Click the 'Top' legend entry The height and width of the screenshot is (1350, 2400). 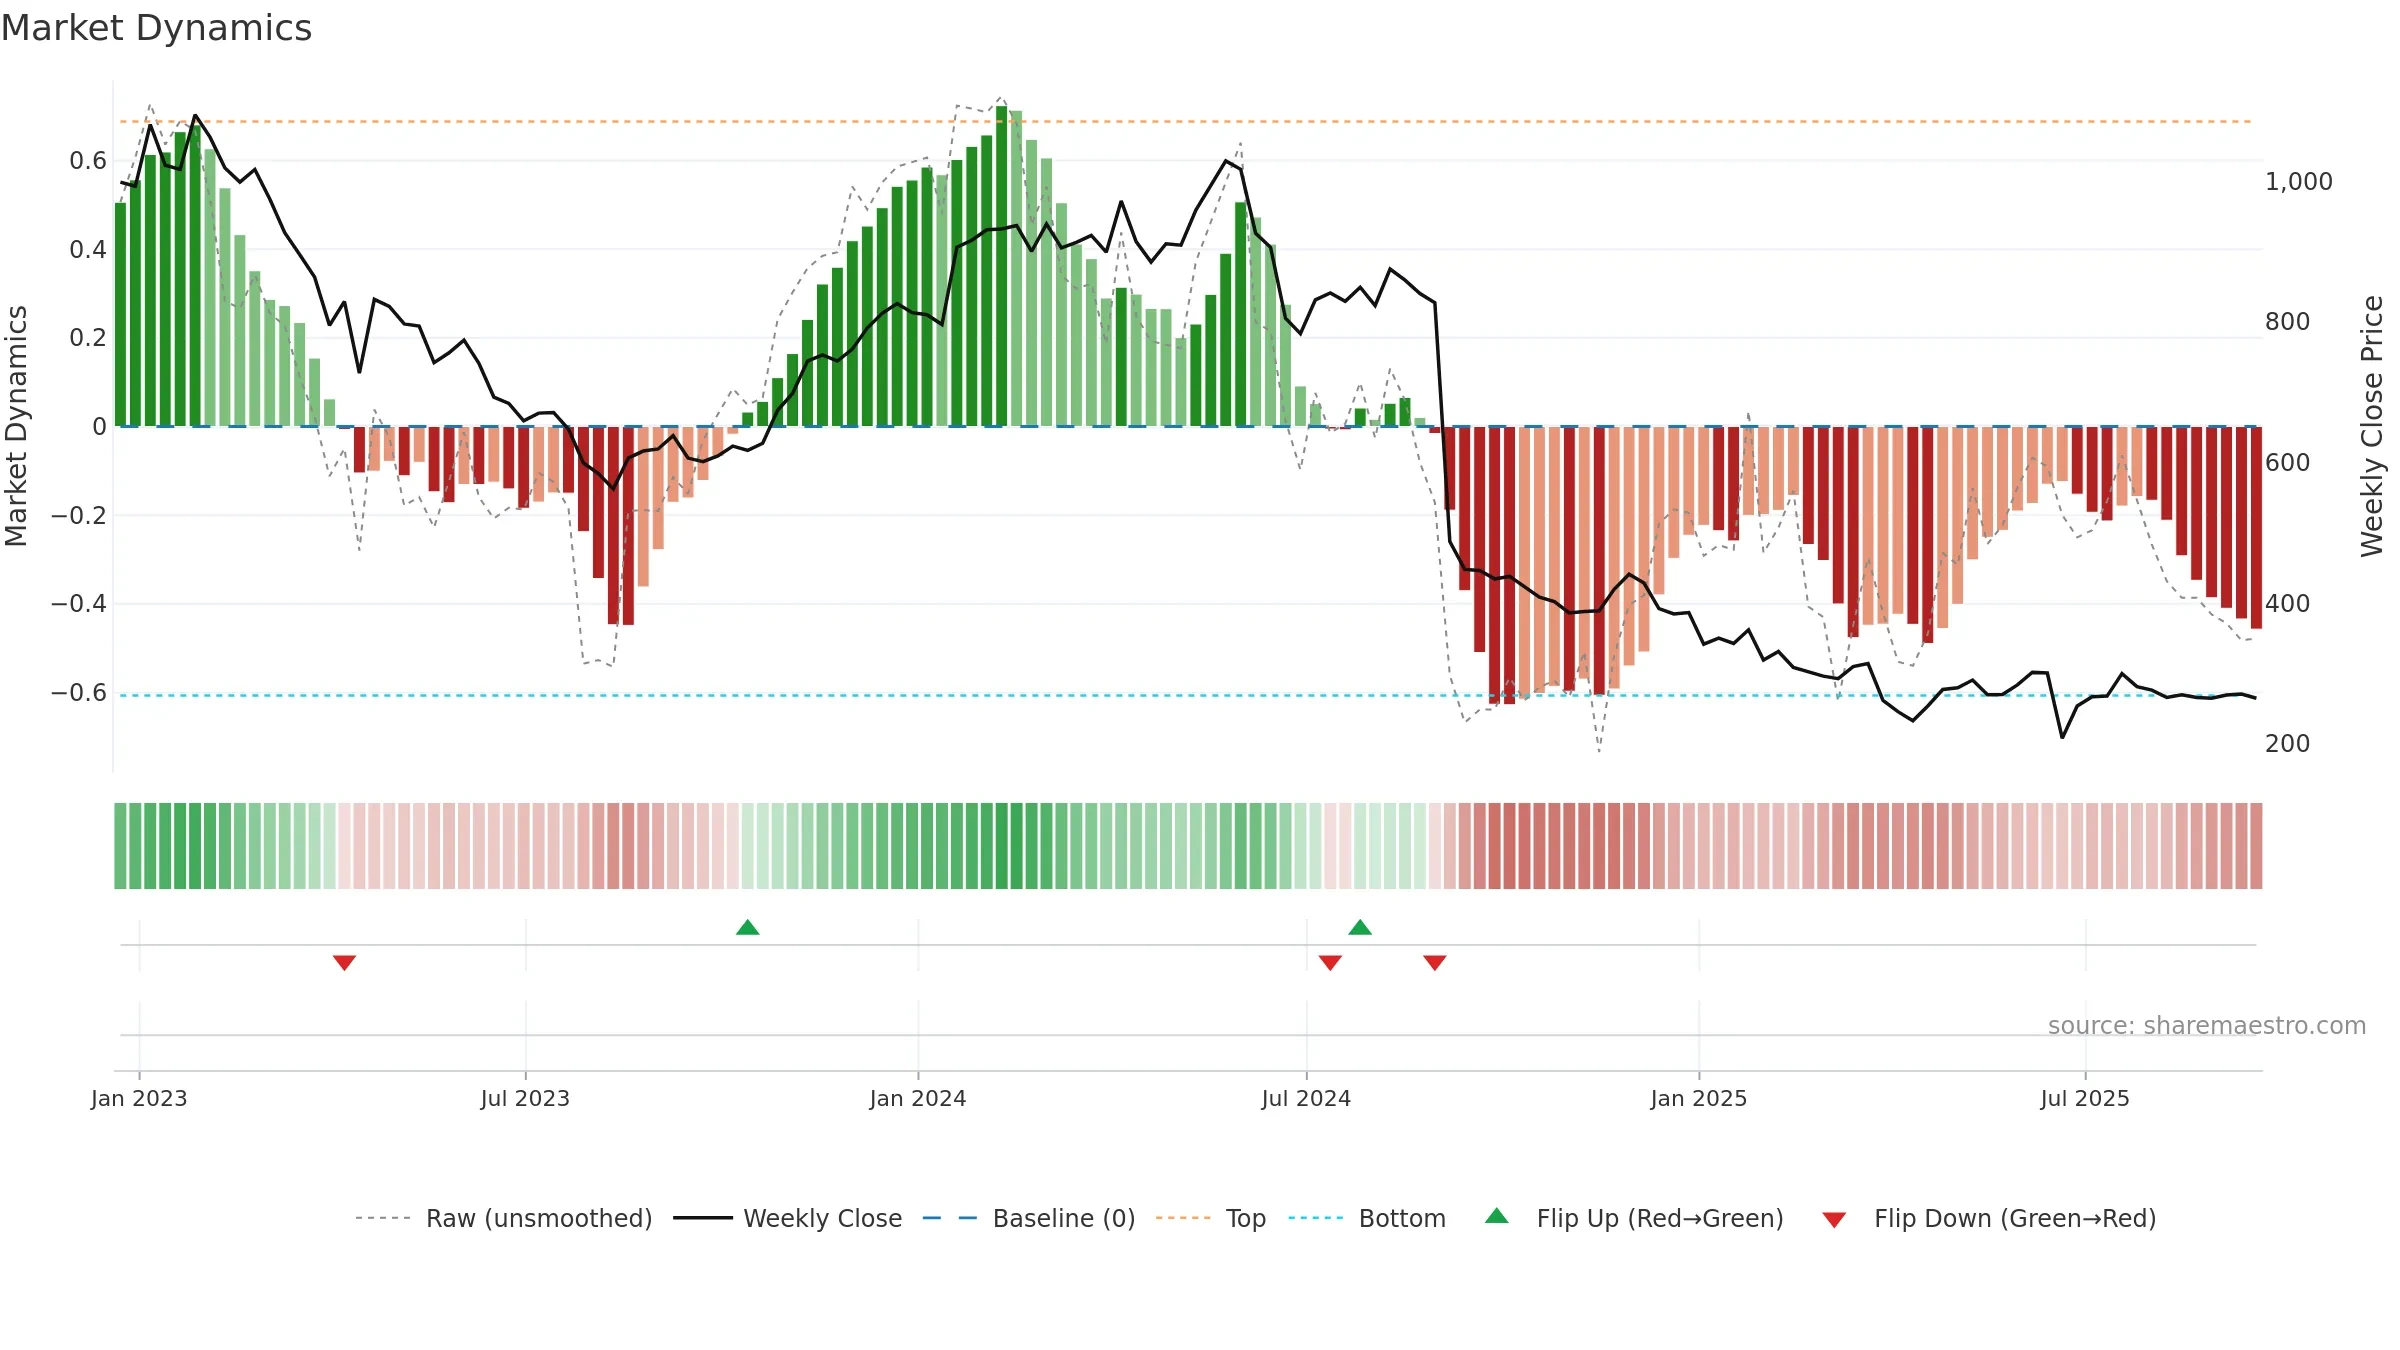(x=1211, y=1218)
